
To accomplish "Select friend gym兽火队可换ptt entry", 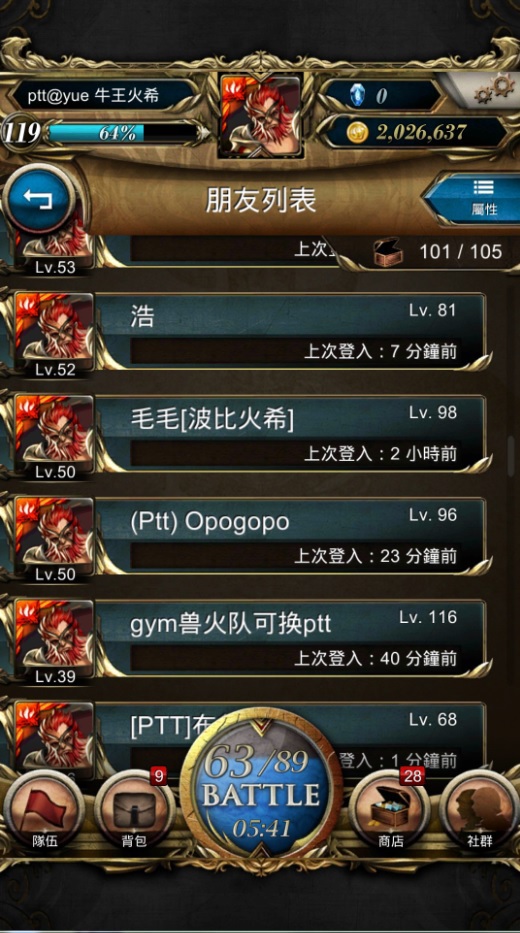I will (289, 638).
